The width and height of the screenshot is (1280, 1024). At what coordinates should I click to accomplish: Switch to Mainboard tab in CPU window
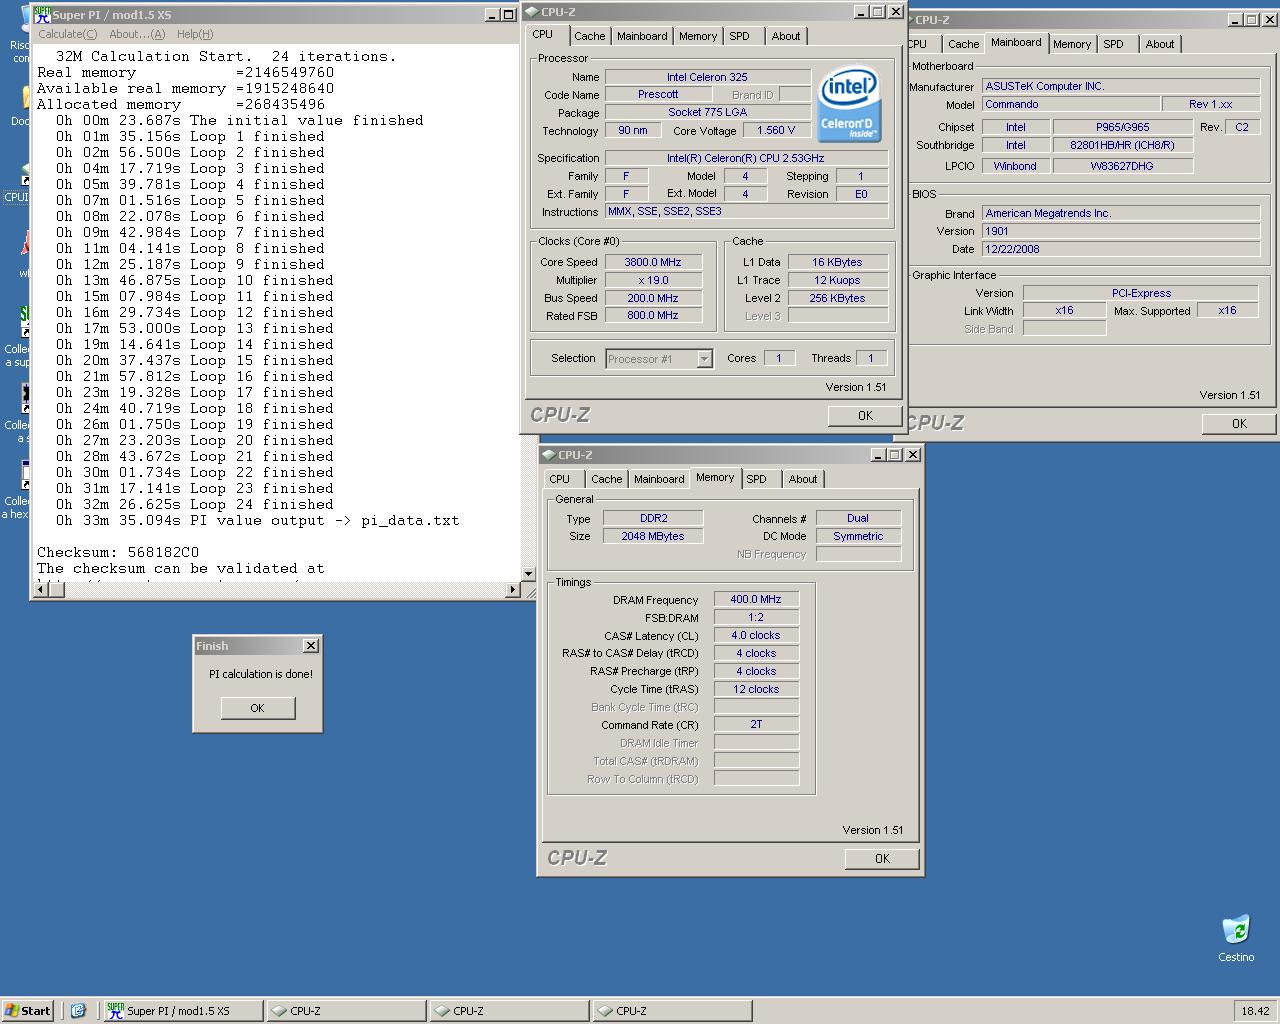point(642,36)
